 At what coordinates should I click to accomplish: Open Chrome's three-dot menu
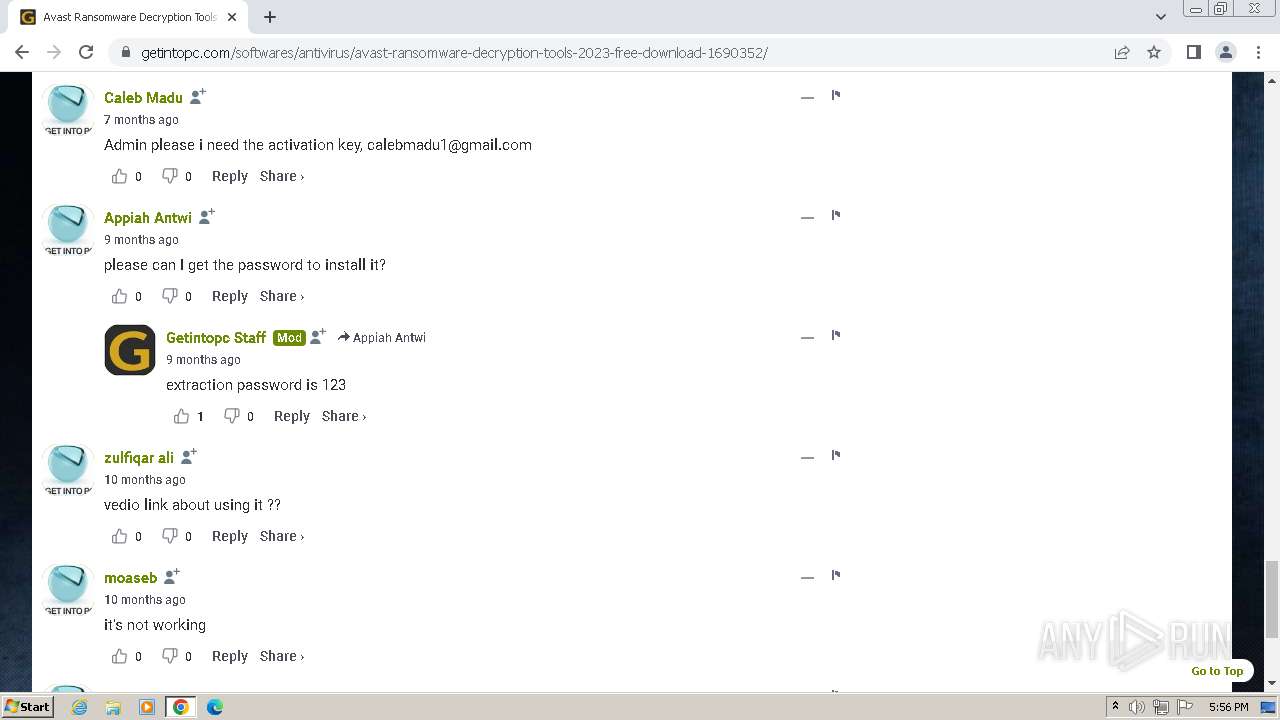(x=1258, y=52)
